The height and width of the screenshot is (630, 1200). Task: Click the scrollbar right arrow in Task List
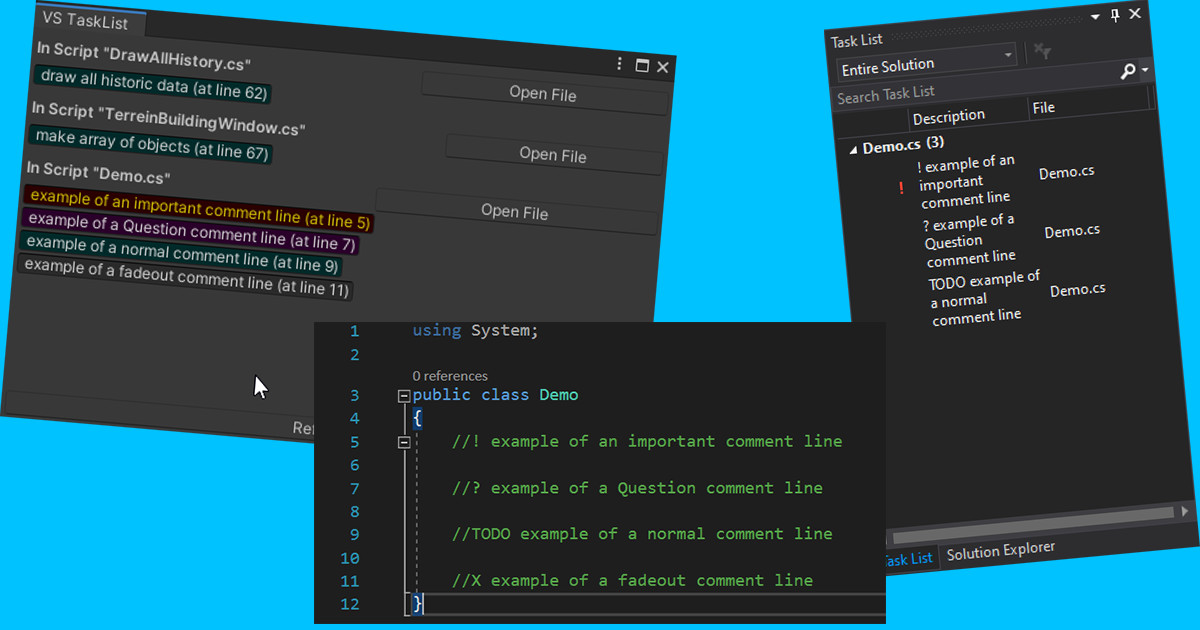(1185, 510)
